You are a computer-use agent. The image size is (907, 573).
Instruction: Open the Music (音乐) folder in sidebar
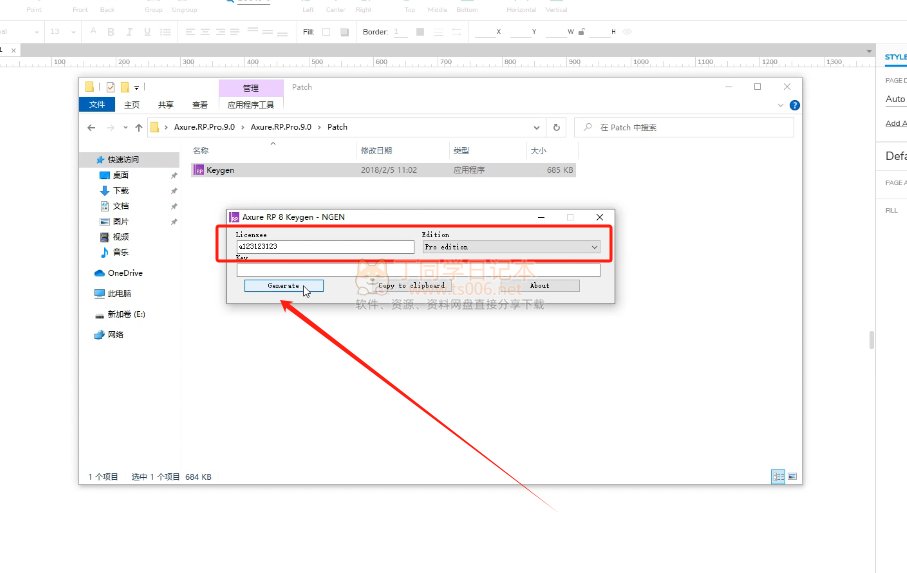click(120, 252)
